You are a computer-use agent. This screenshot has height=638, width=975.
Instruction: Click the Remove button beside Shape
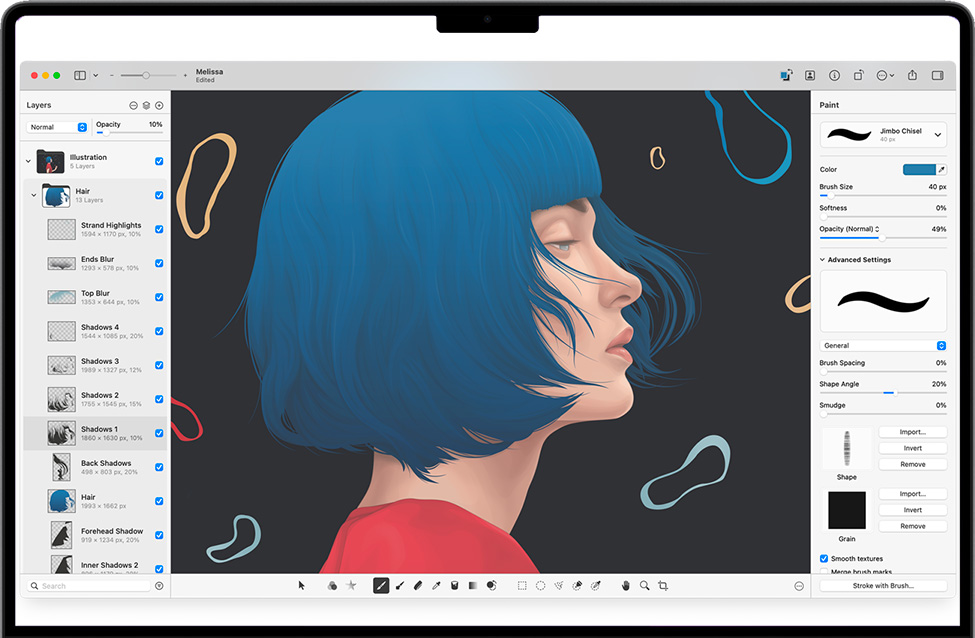point(913,464)
